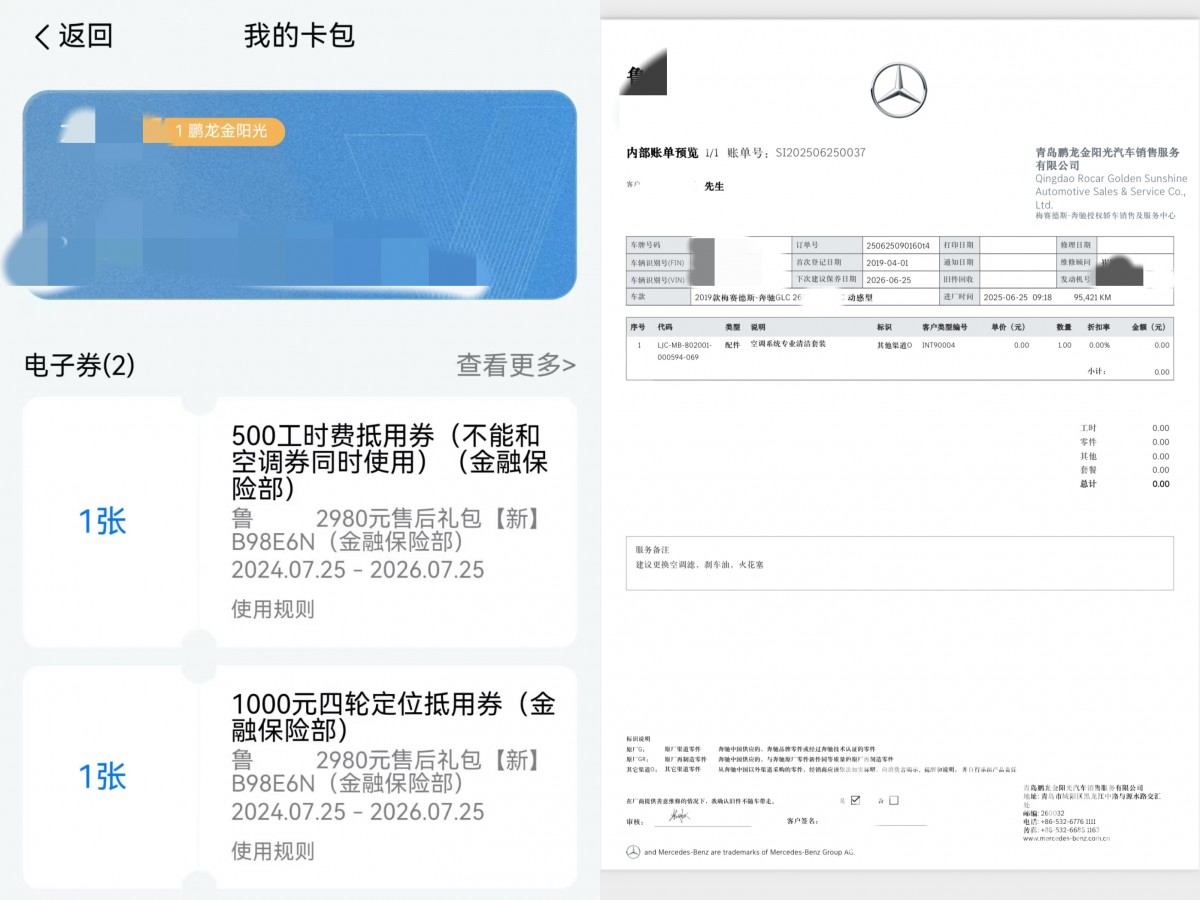The height and width of the screenshot is (900, 1200).
Task: Select the validity dates on the 500工时费 coupon
Action: tap(358, 570)
